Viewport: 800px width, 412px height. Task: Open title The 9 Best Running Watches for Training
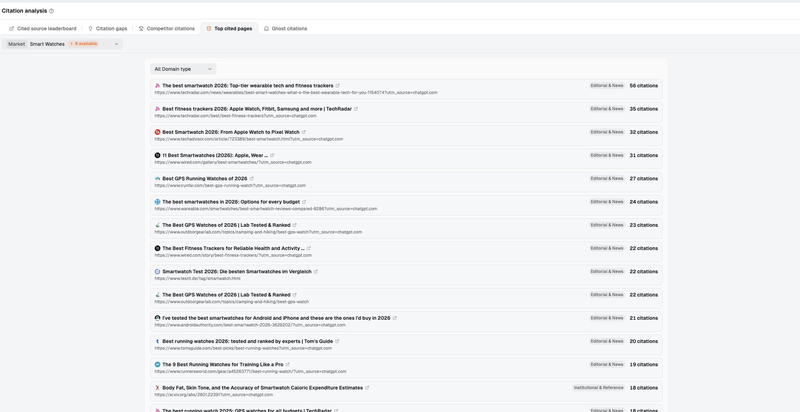pyautogui.click(x=222, y=365)
